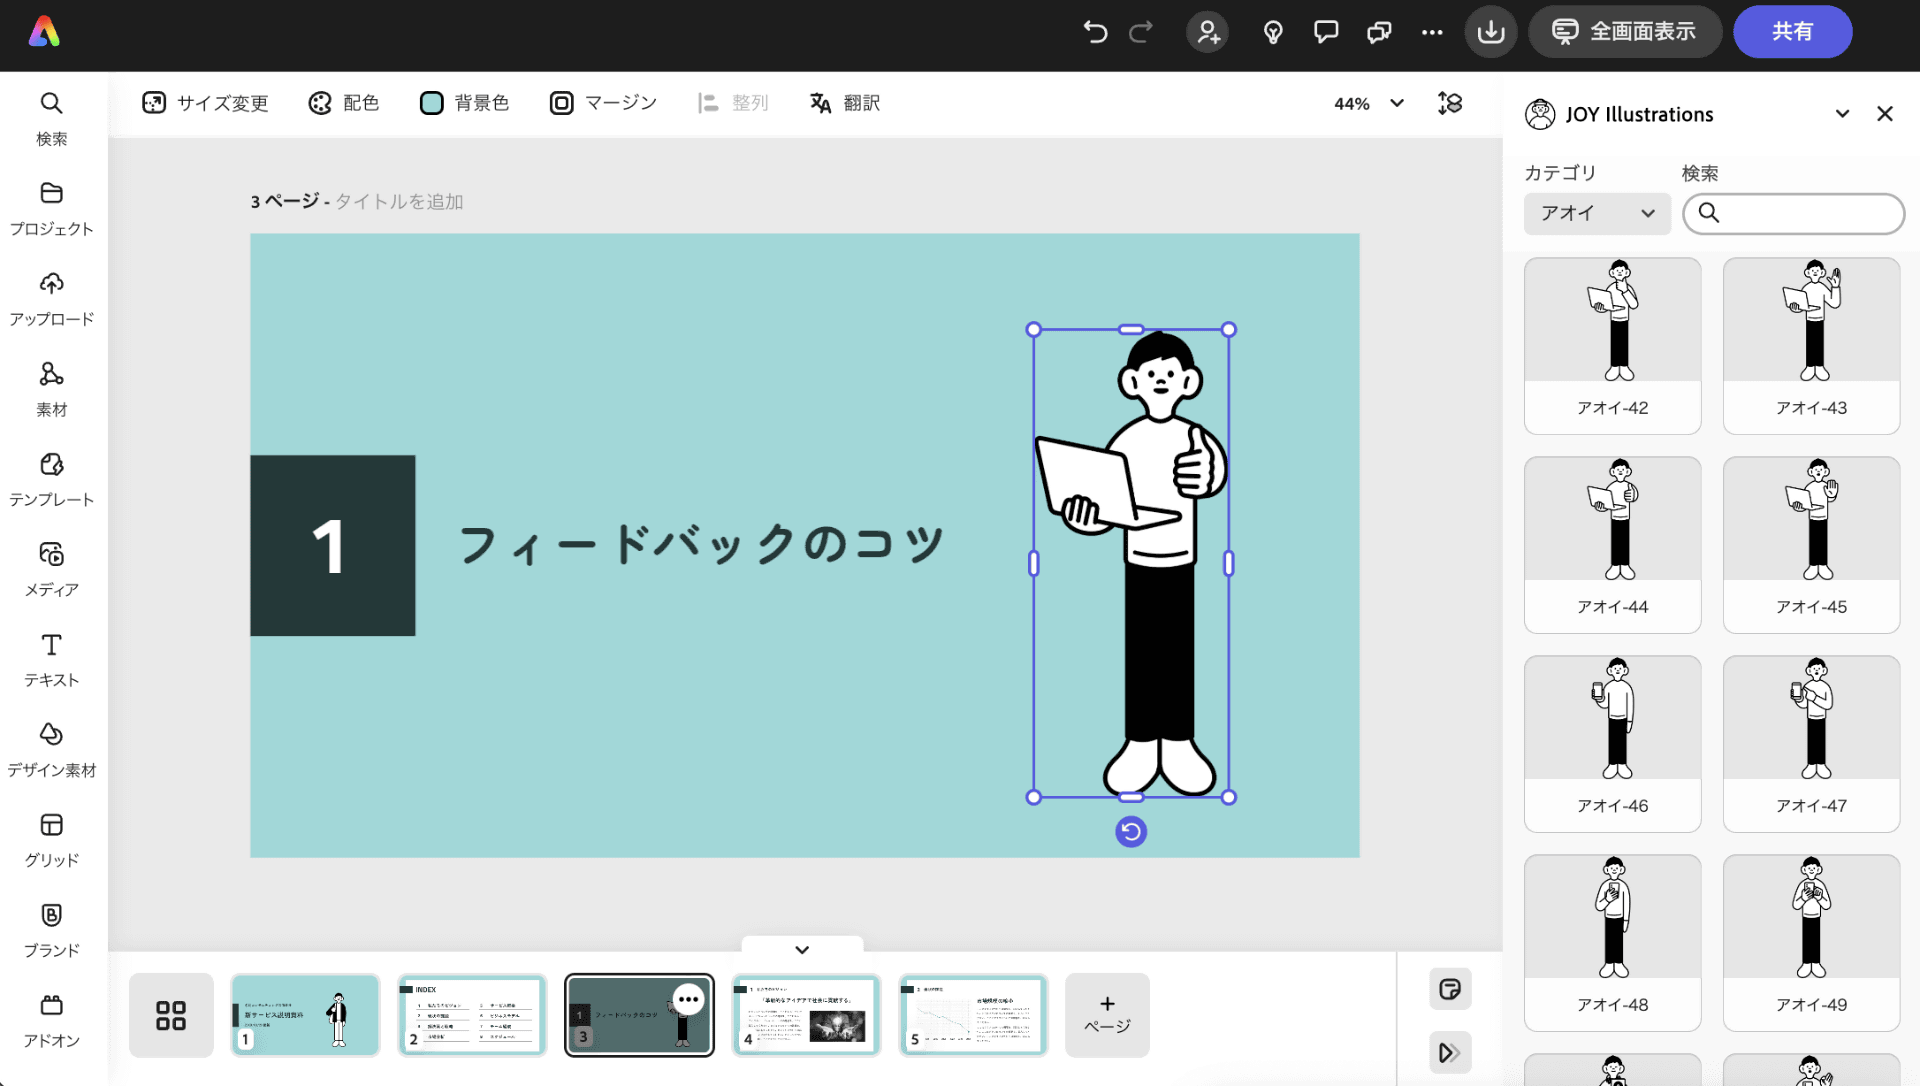
Task: Click the invite collaborator icon
Action: (1207, 32)
